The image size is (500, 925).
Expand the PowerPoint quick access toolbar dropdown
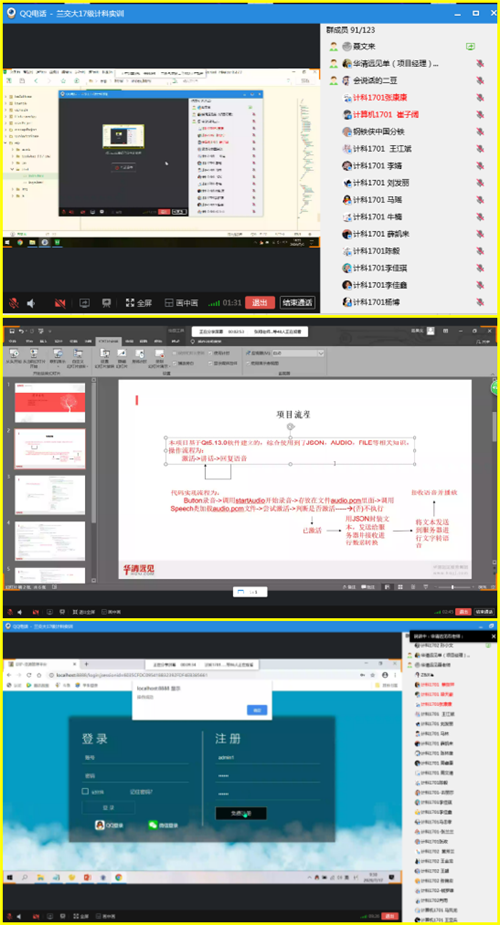tap(50, 332)
